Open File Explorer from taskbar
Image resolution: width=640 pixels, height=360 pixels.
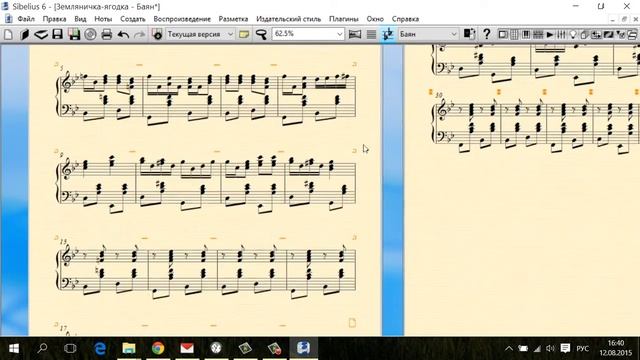point(129,348)
